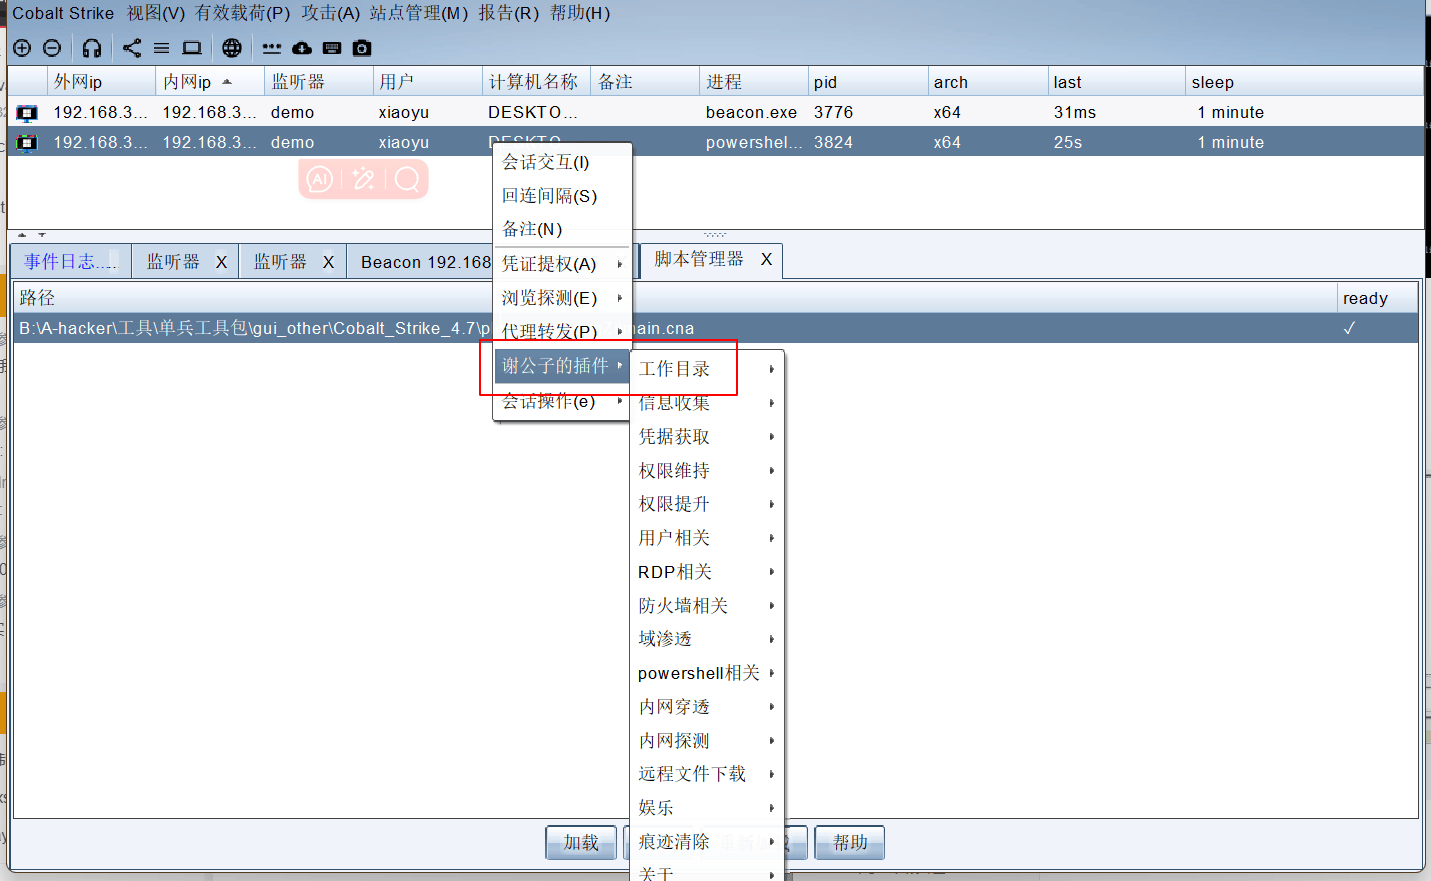Open the 娱乐 submenu entry
Viewport: 1431px width, 881px height.
click(707, 808)
